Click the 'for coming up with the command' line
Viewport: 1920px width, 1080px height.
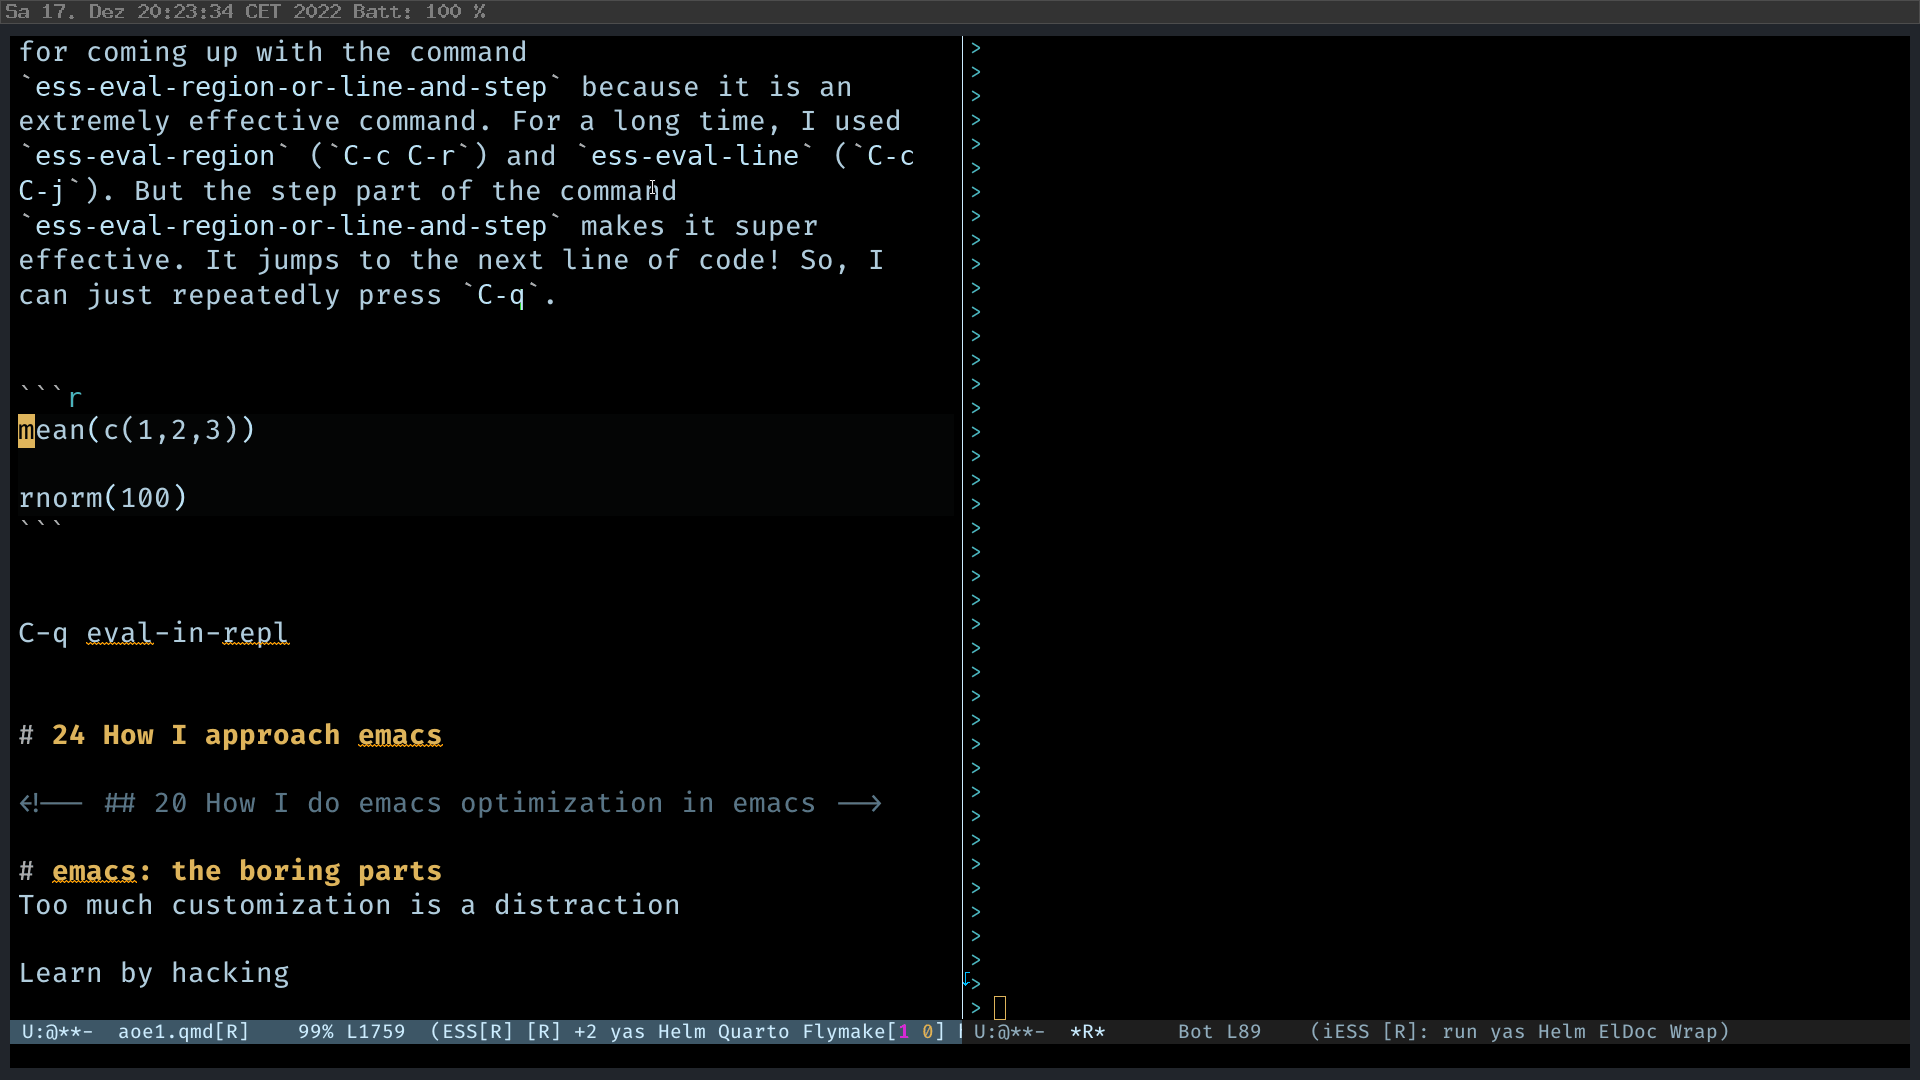click(x=273, y=52)
